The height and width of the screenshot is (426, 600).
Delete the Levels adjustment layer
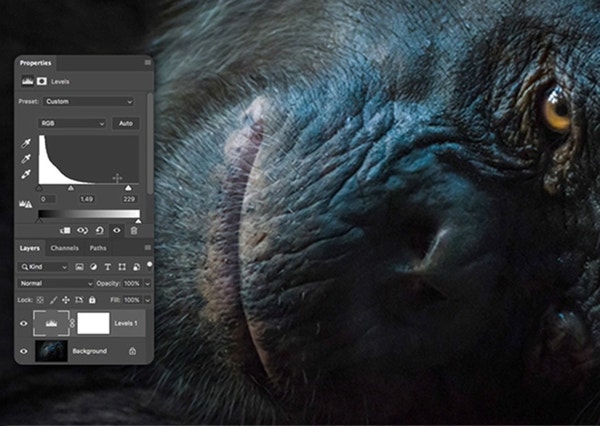point(134,230)
